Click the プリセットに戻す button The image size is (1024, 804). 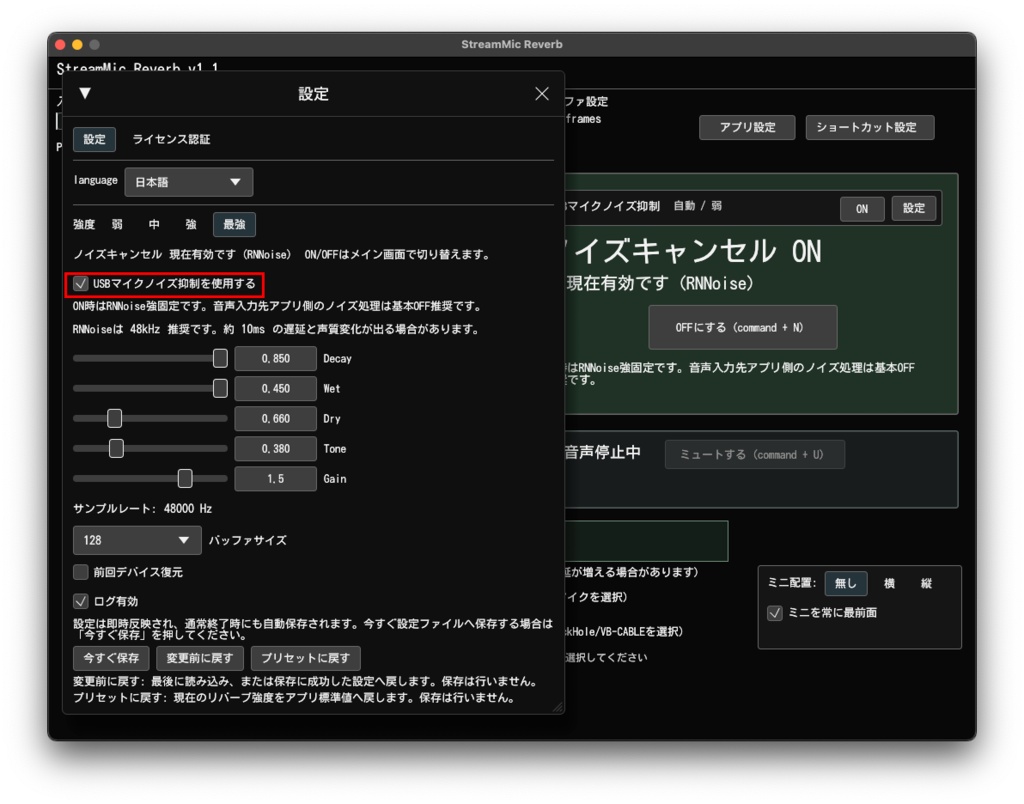coord(306,658)
